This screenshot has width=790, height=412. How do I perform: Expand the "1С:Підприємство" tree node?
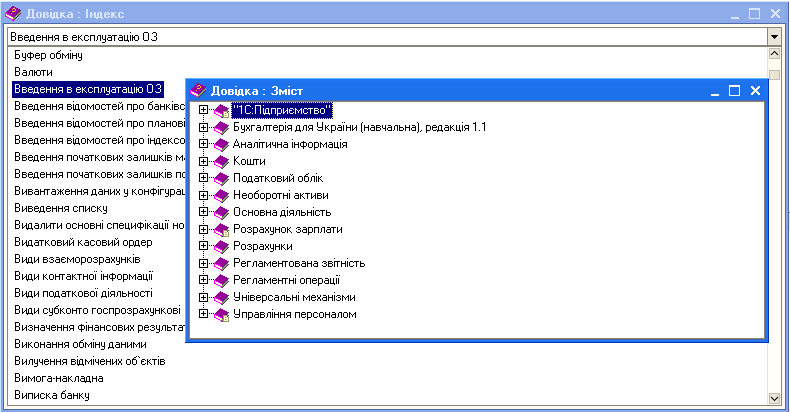coord(203,110)
